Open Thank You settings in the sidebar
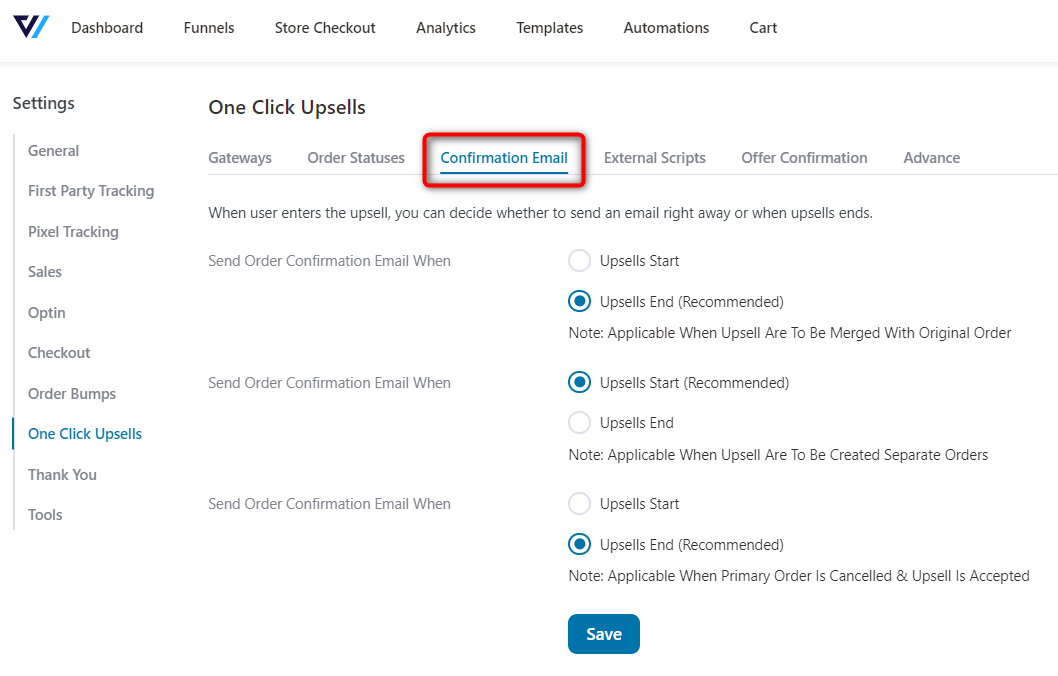This screenshot has height=676, width=1058. 62,474
